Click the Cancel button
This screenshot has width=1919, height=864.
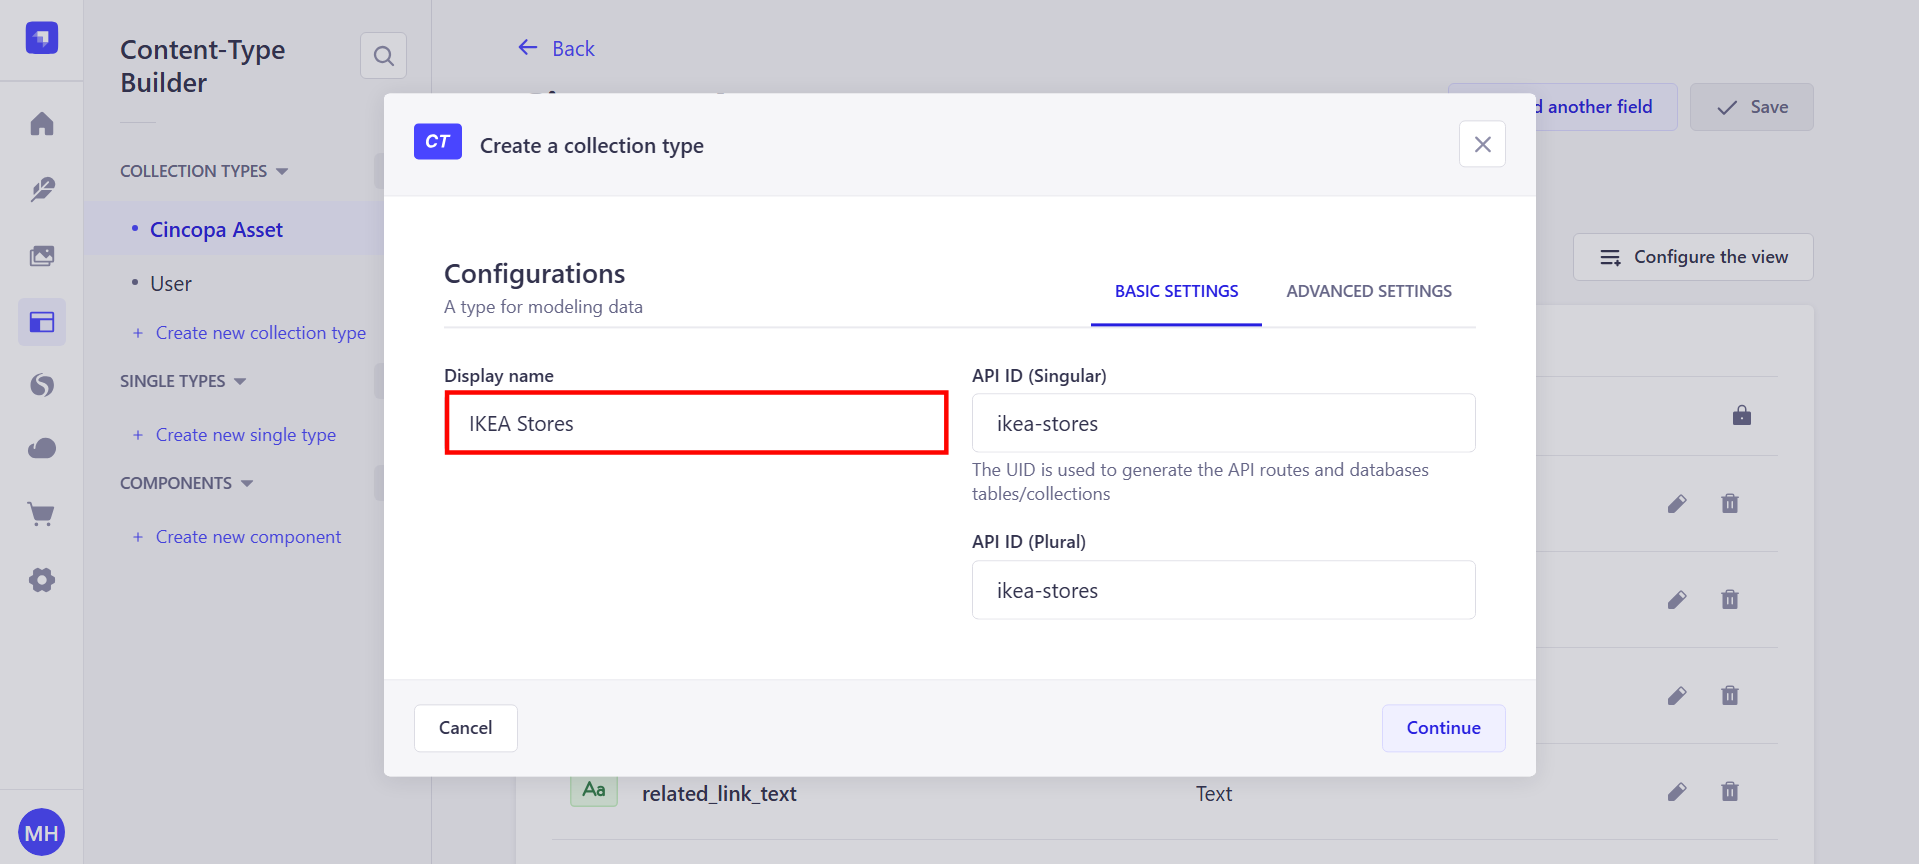[466, 728]
